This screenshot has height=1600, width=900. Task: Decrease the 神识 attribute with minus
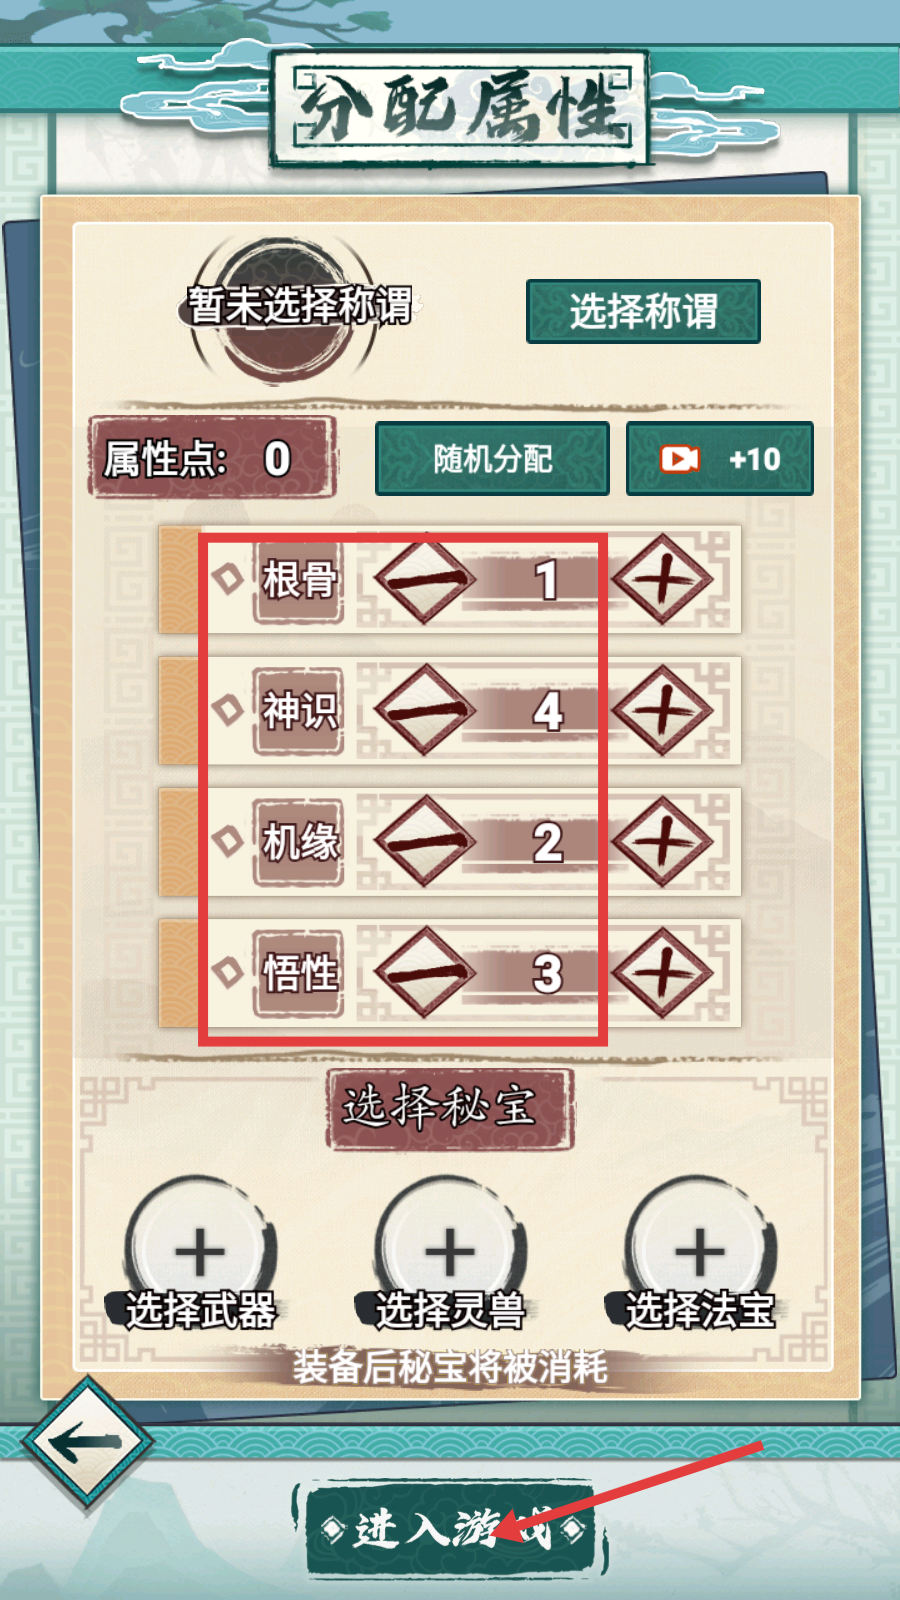tap(425, 711)
